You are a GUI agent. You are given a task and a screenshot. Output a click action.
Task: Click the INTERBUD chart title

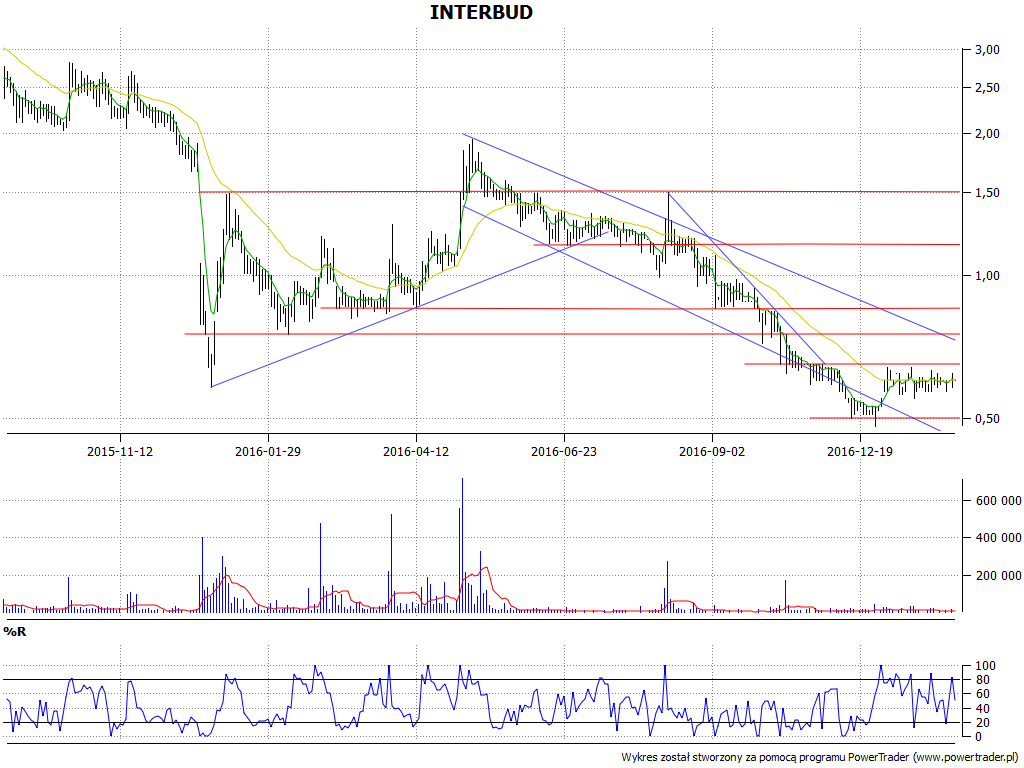click(481, 12)
